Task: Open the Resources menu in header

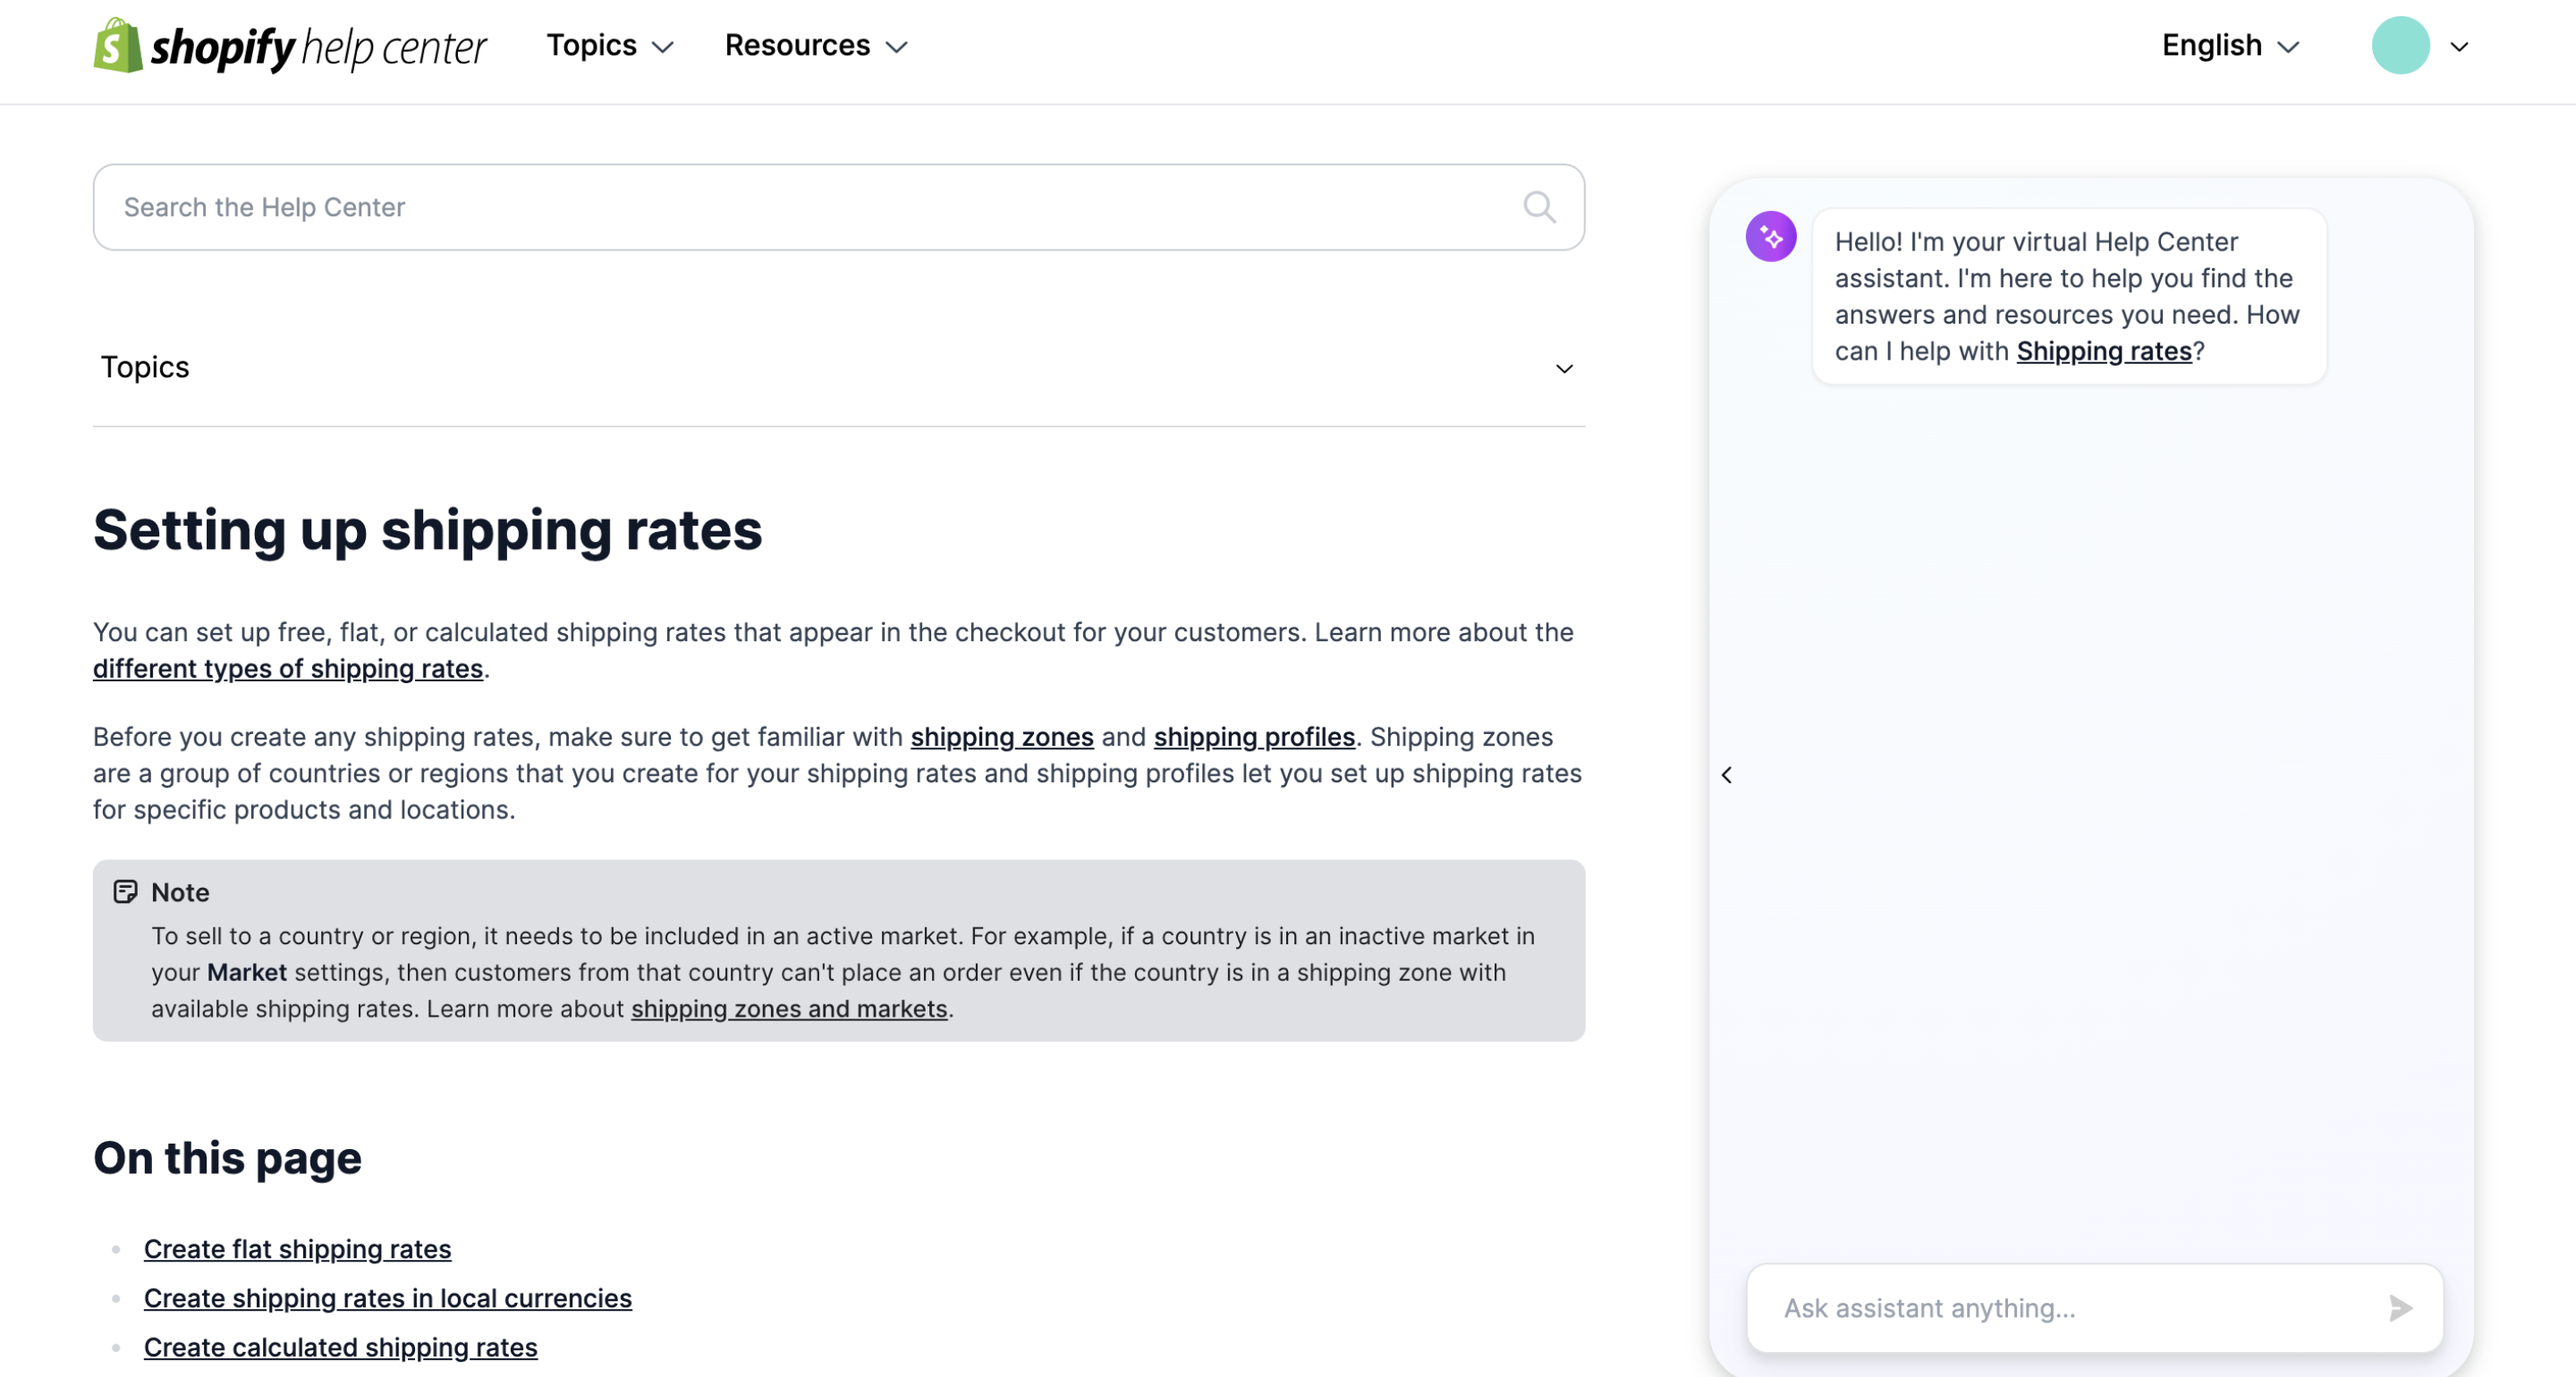Action: 815,46
